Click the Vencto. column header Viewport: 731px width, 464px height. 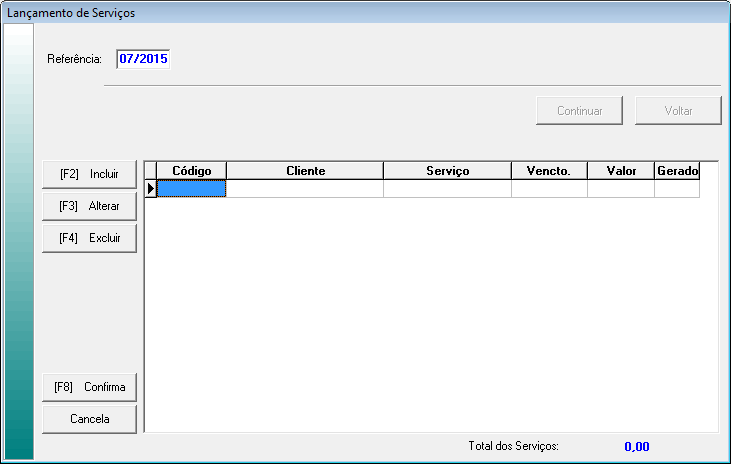[549, 171]
